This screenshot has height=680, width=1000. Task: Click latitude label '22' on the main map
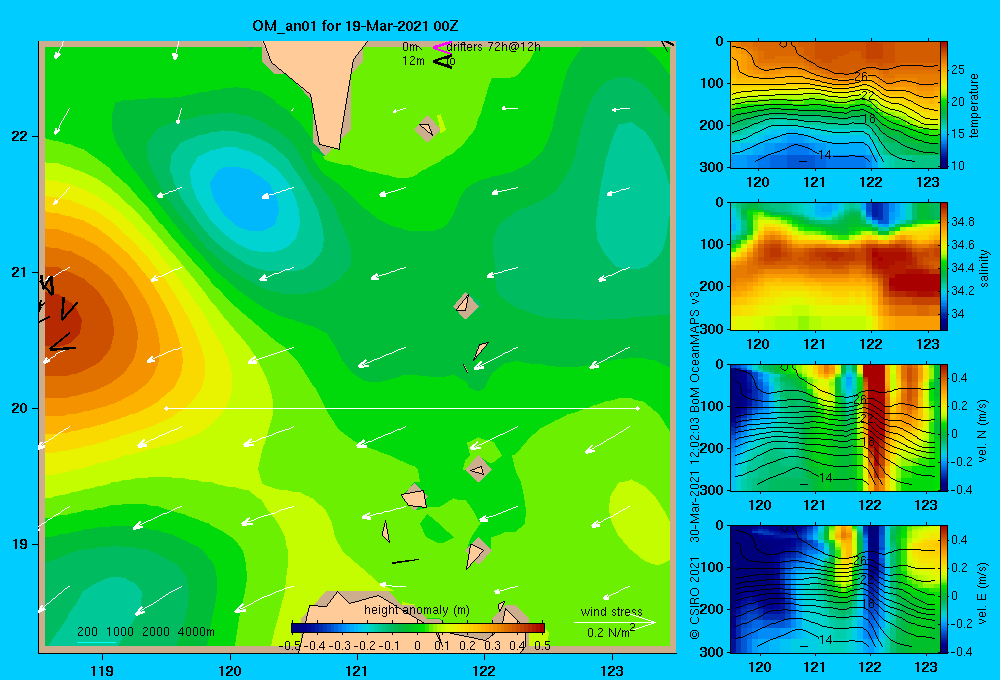coord(19,136)
